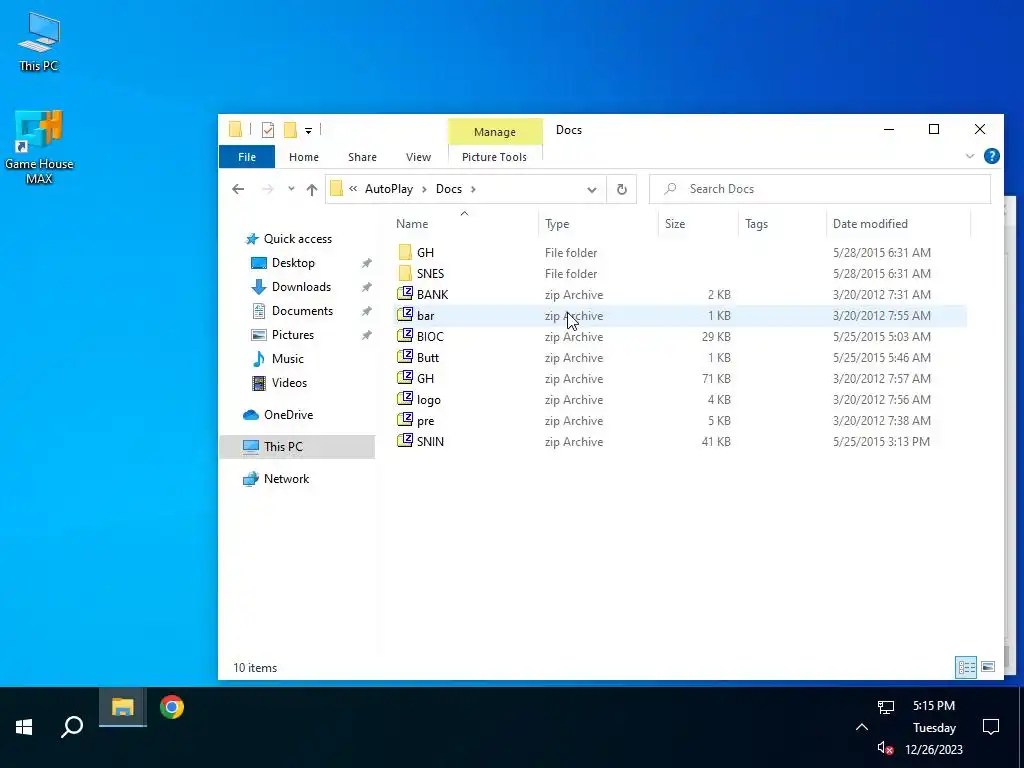1024x768 pixels.
Task: Select Butt zip archive
Action: point(680,357)
